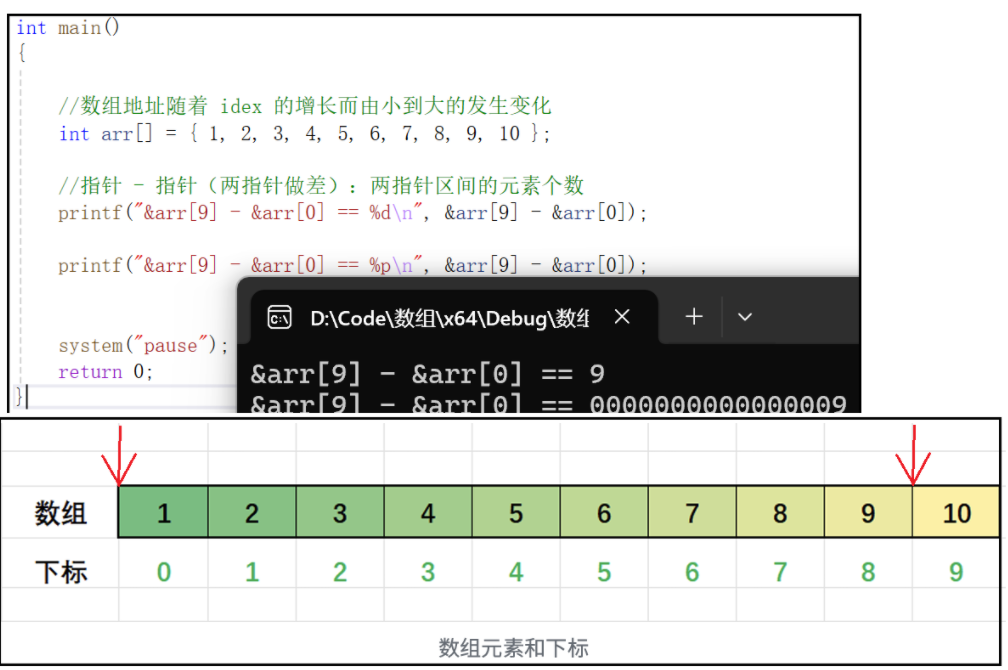Image resolution: width=1008 pixels, height=670 pixels.
Task: Click the green index 5 under 下标
Action: click(x=604, y=572)
